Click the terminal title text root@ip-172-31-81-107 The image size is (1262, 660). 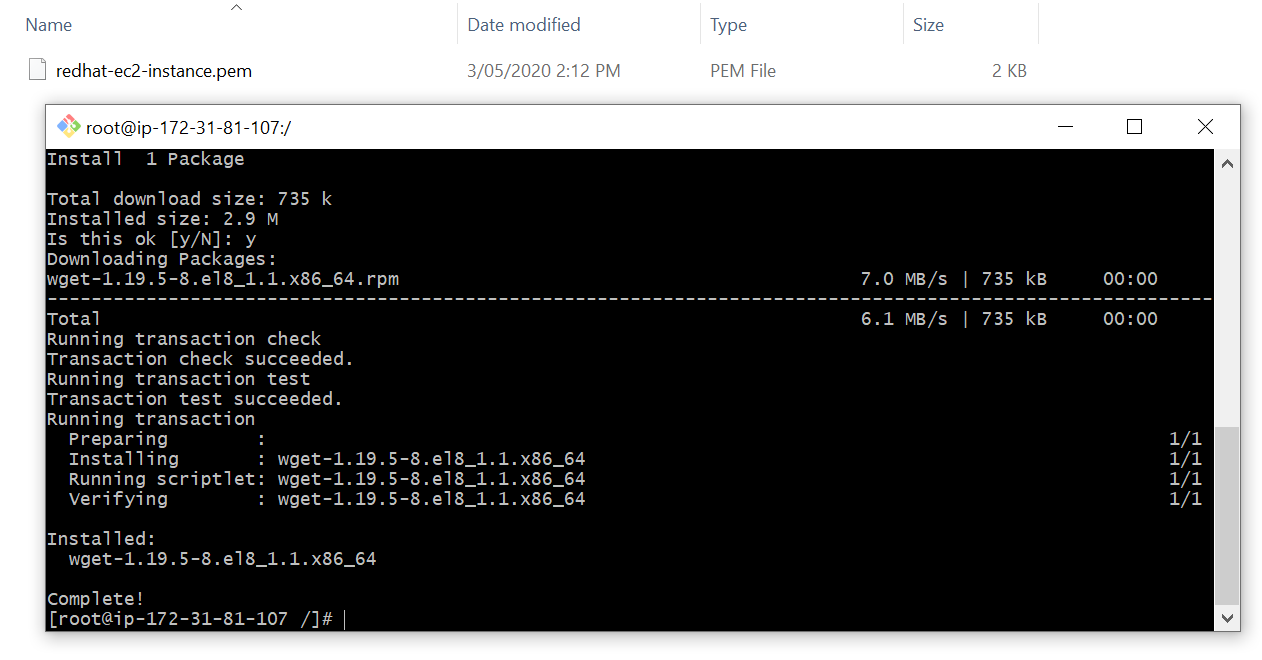(x=188, y=128)
